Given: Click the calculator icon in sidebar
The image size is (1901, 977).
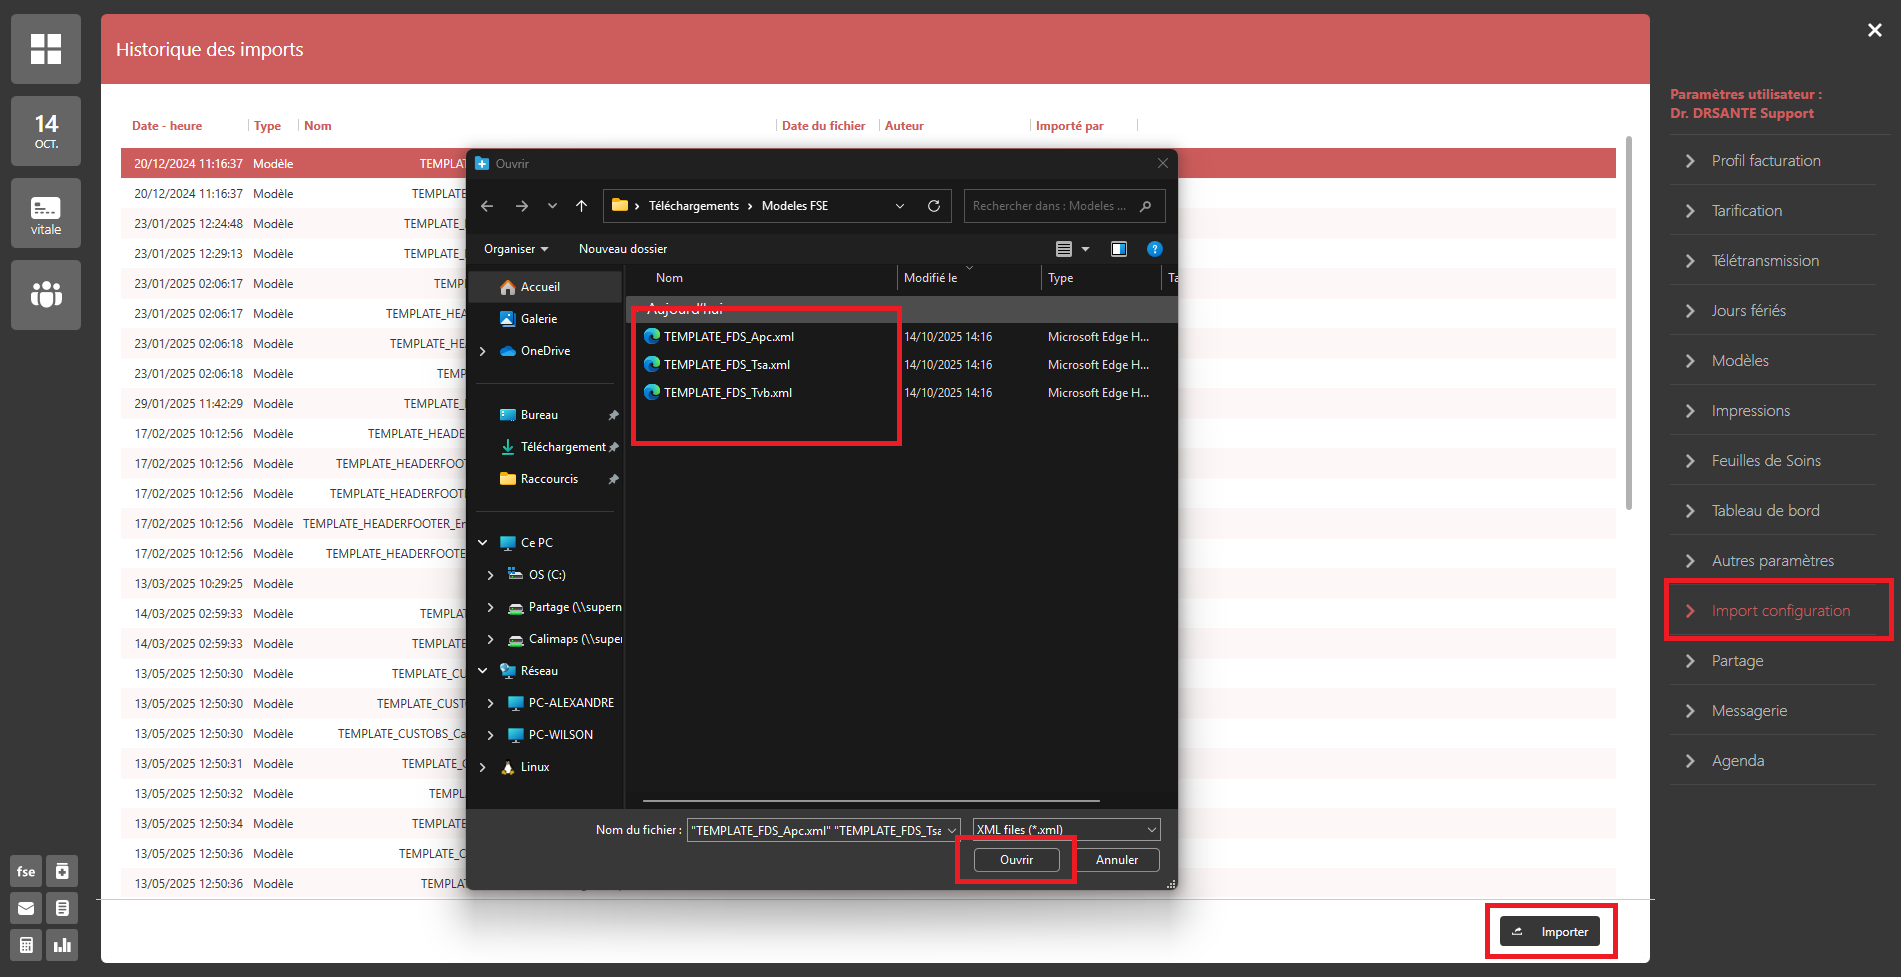Looking at the screenshot, I should (26, 945).
